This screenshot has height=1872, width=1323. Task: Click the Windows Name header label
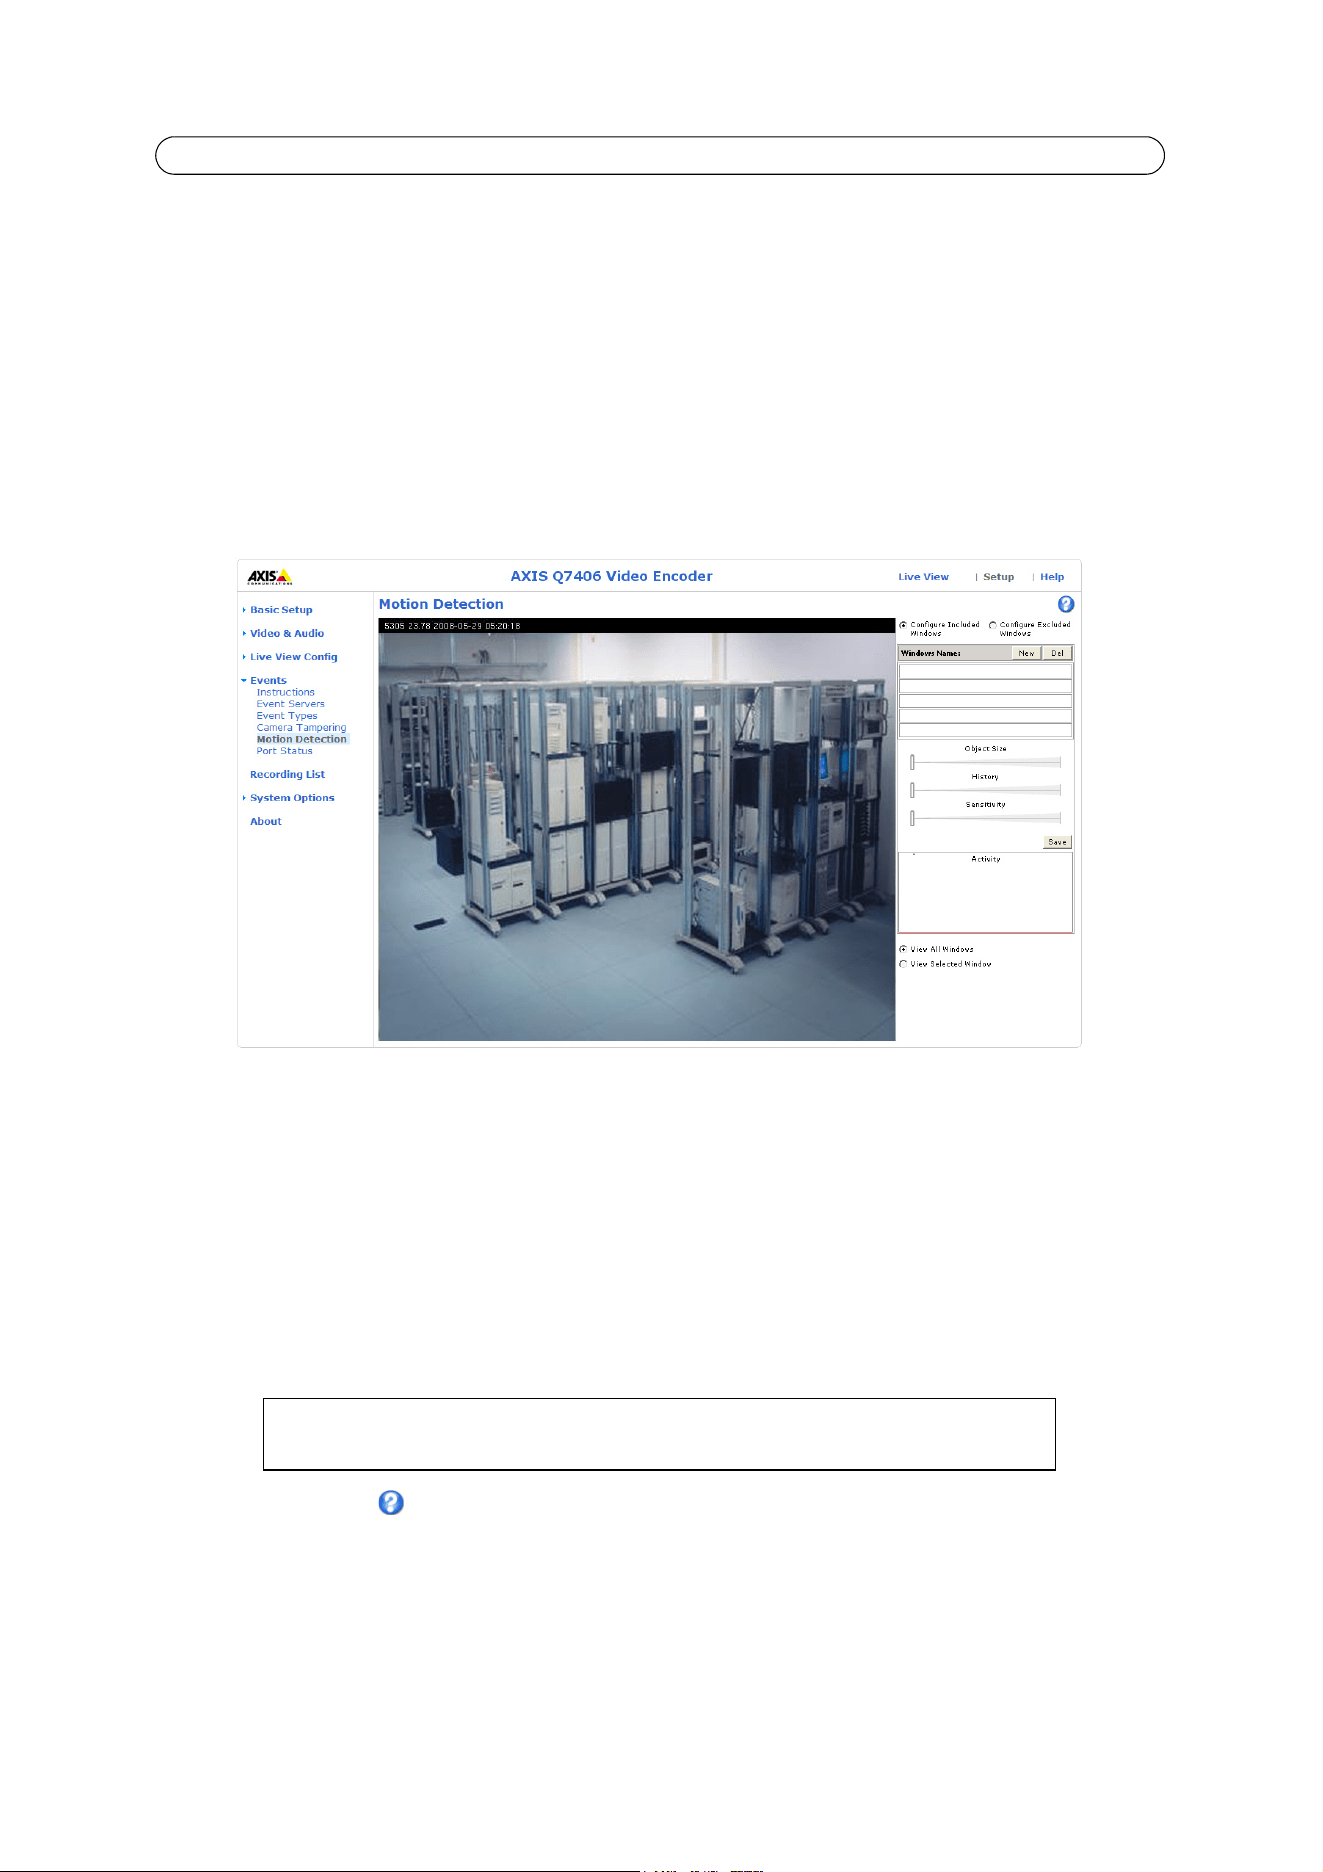(x=931, y=653)
